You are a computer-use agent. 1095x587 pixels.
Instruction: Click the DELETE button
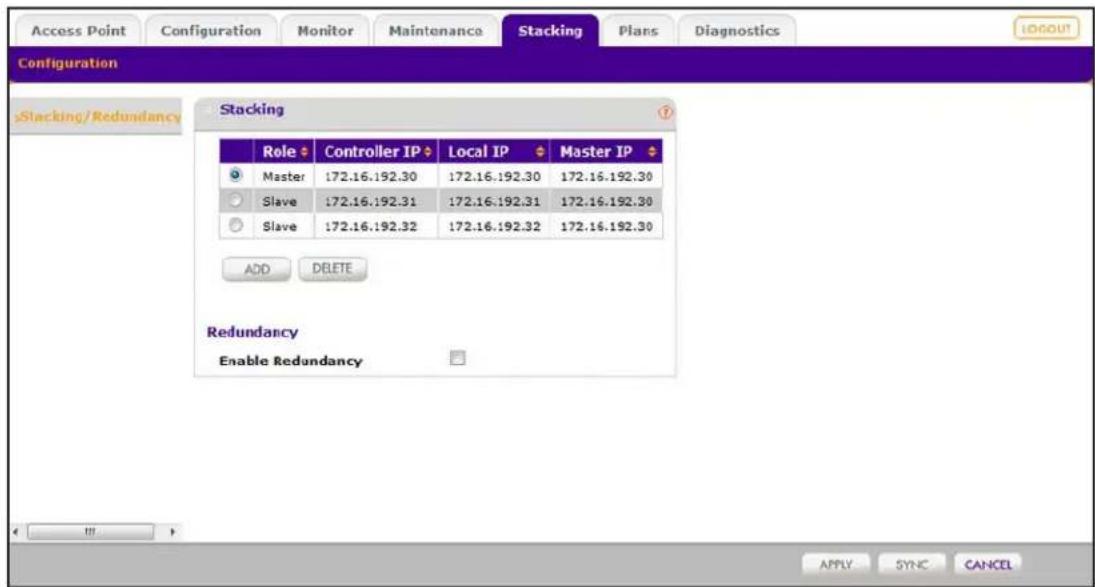point(332,269)
